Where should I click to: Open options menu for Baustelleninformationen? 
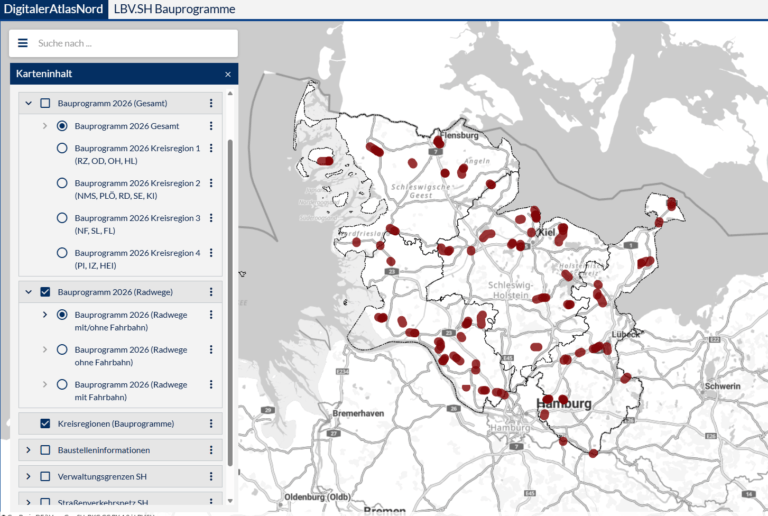(211, 450)
